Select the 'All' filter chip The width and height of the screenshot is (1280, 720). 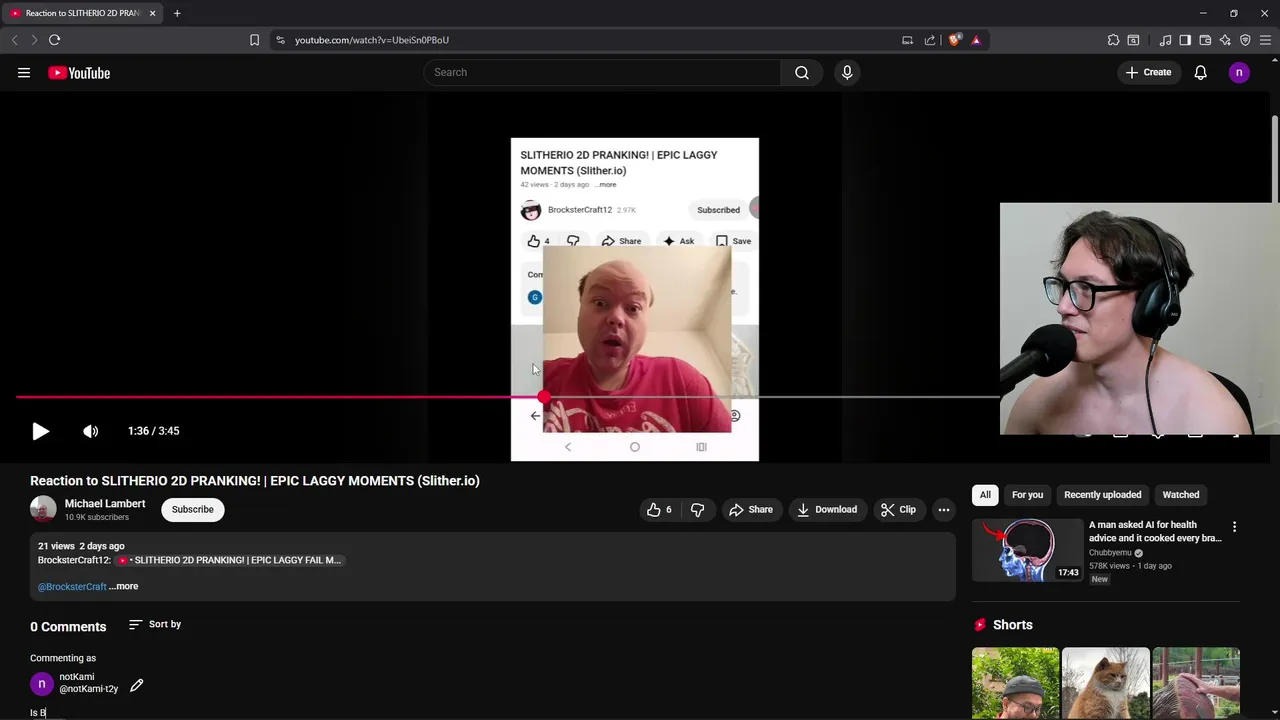[985, 495]
